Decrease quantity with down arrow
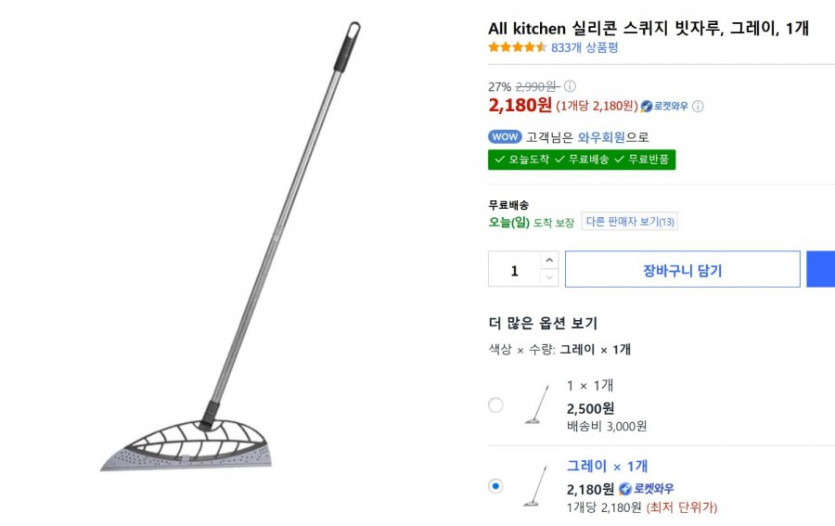 (x=549, y=278)
